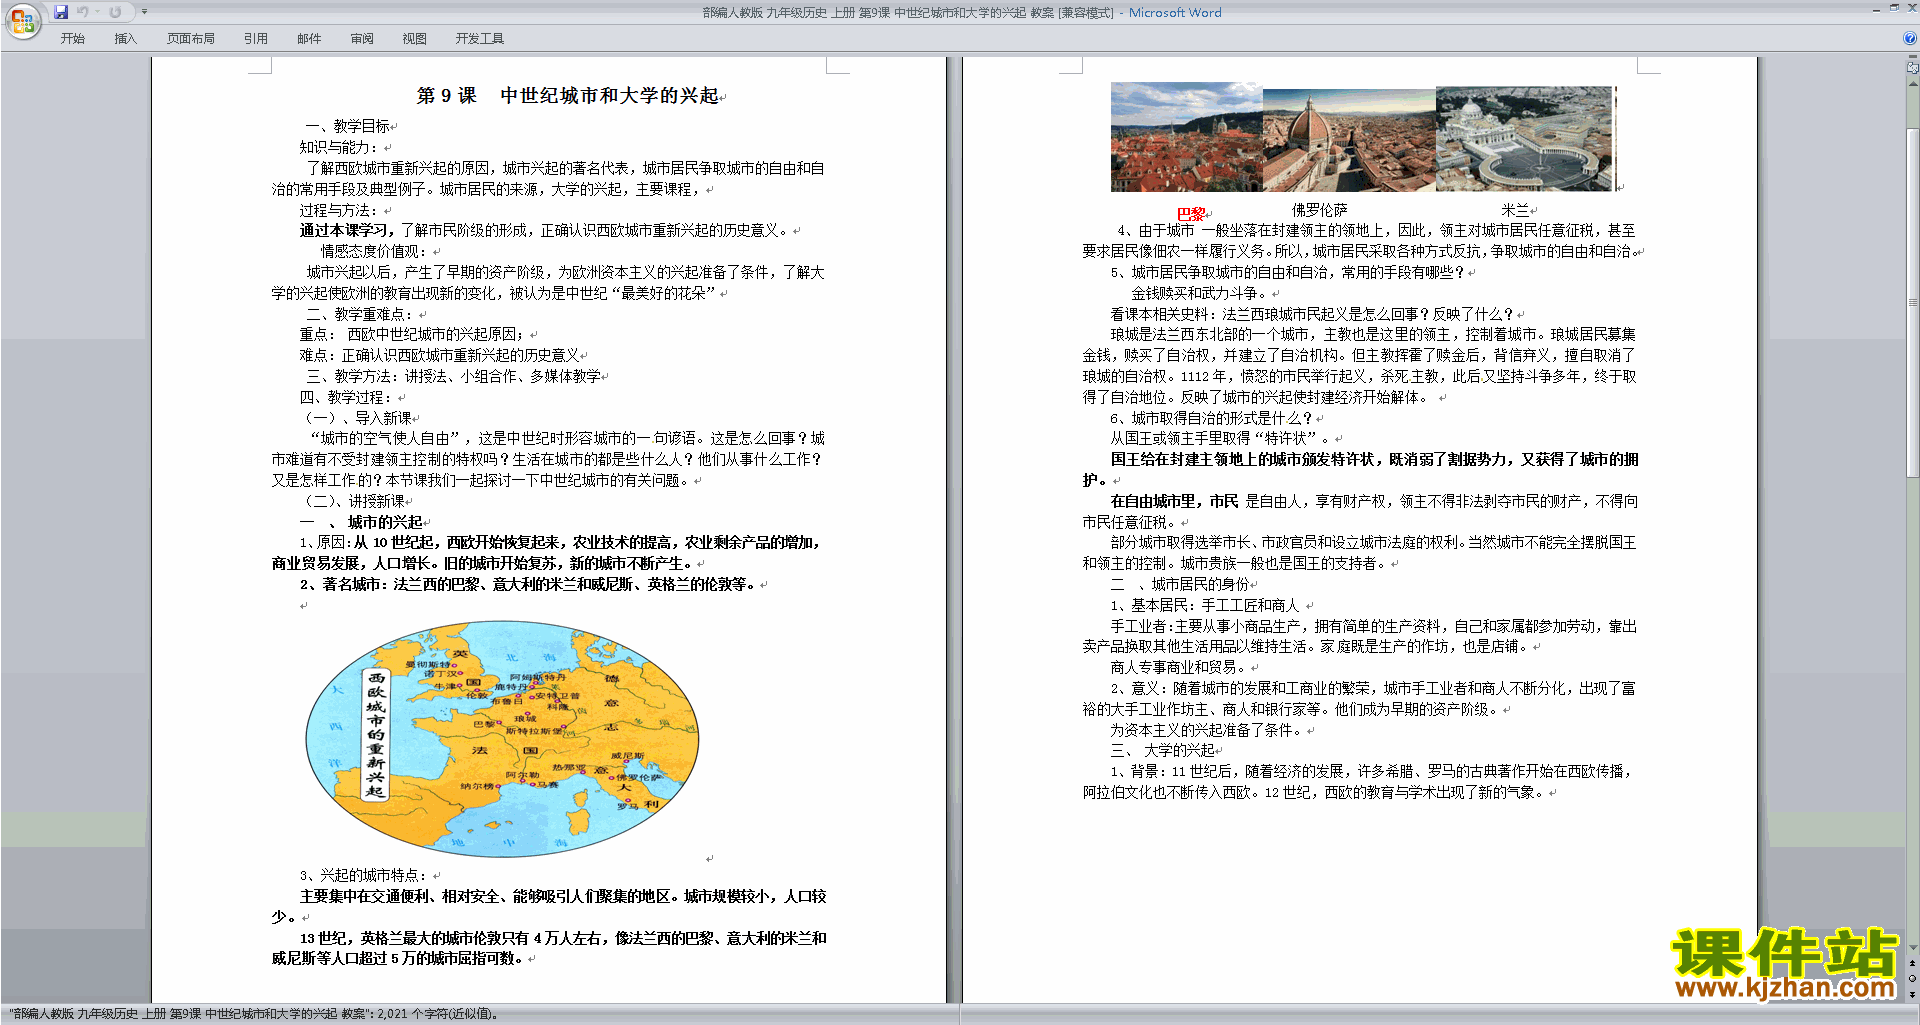The height and width of the screenshot is (1025, 1920).
Task: Open the 开始 ribbon tab
Action: click(73, 39)
